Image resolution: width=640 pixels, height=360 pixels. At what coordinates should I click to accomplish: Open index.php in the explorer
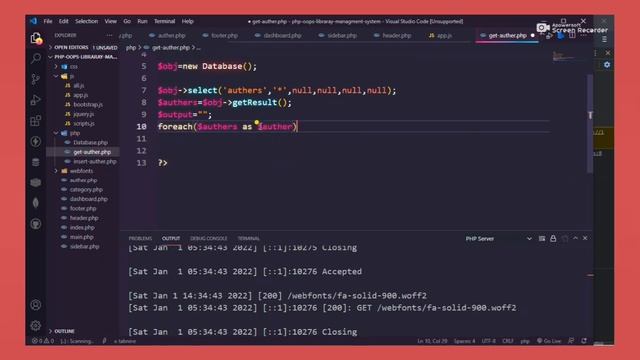82,227
